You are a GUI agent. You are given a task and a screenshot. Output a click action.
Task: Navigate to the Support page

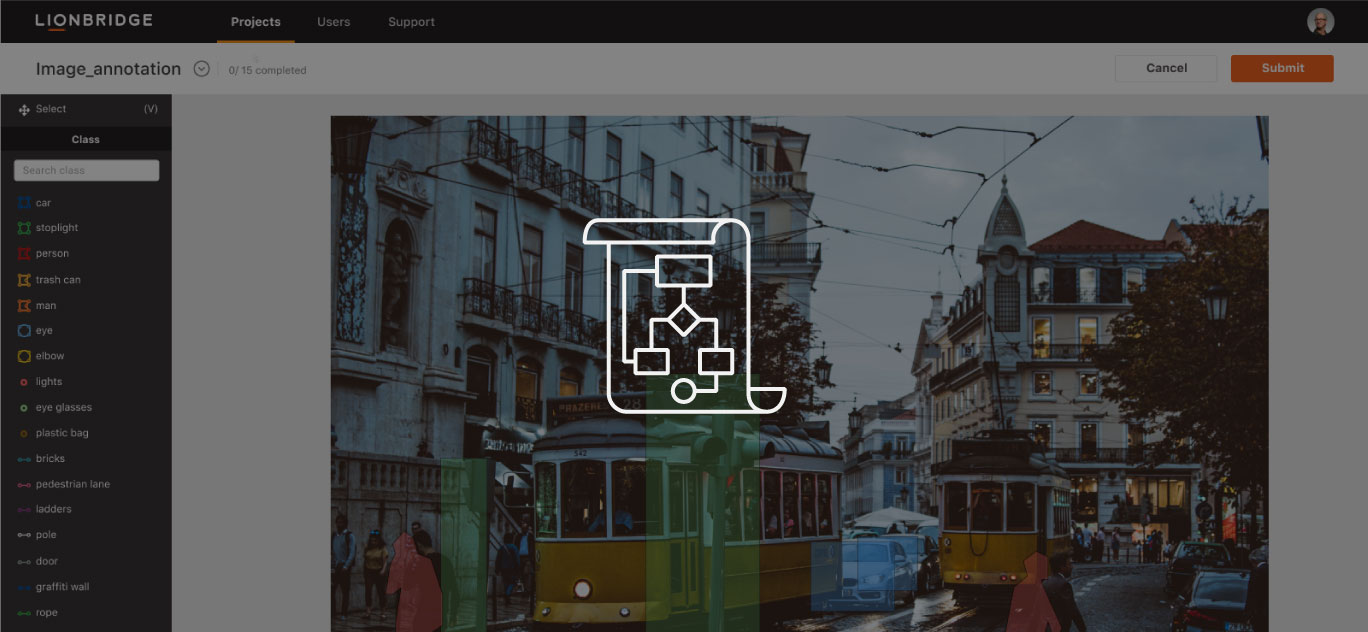point(411,21)
